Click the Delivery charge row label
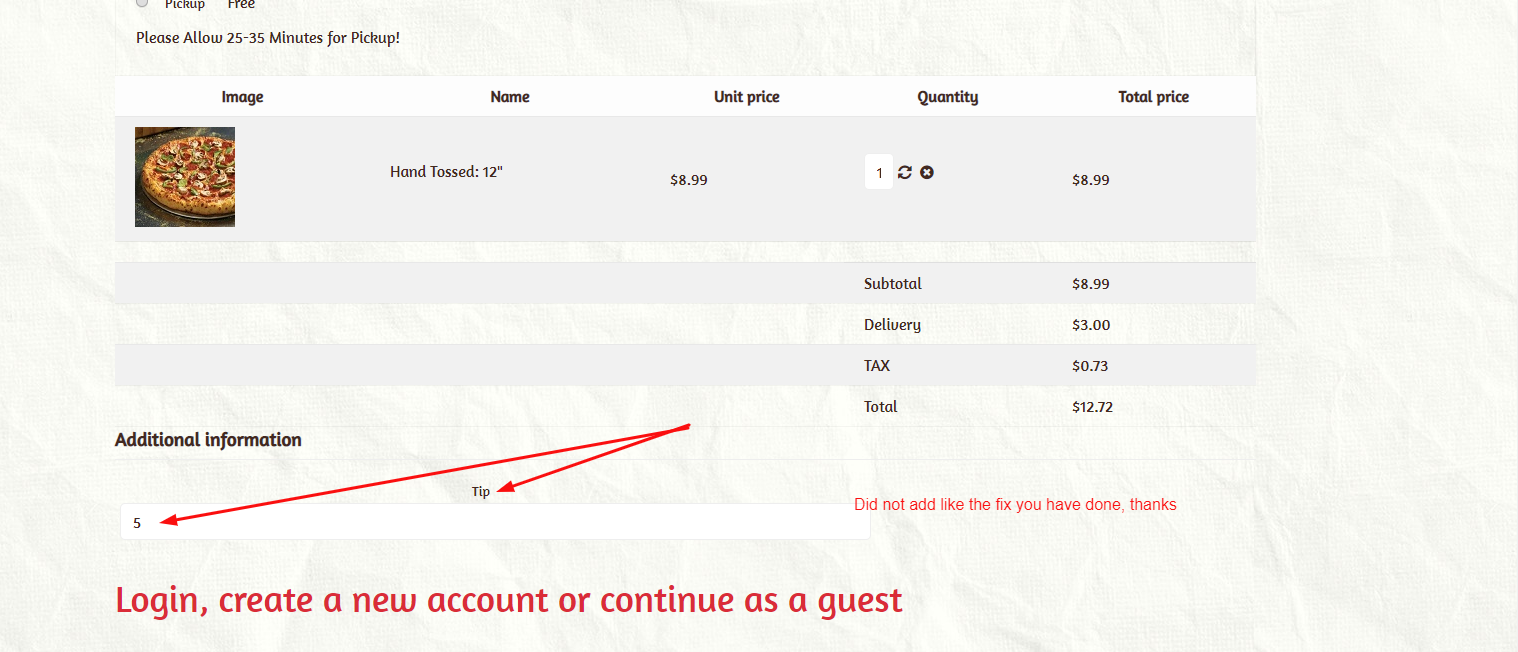The width and height of the screenshot is (1518, 652). (x=892, y=325)
